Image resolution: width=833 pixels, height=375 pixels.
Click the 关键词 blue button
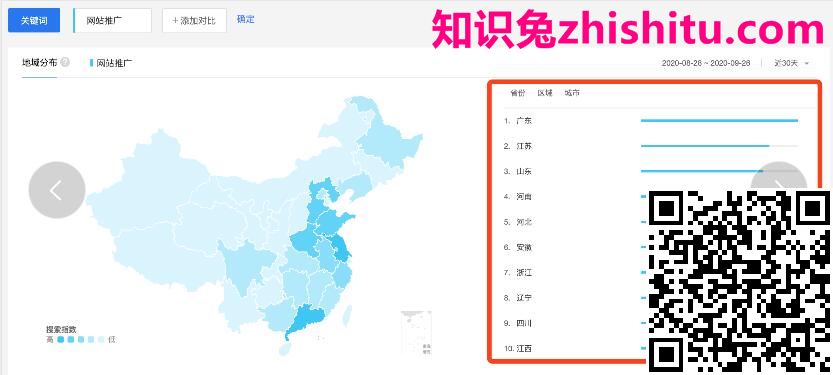click(x=34, y=21)
